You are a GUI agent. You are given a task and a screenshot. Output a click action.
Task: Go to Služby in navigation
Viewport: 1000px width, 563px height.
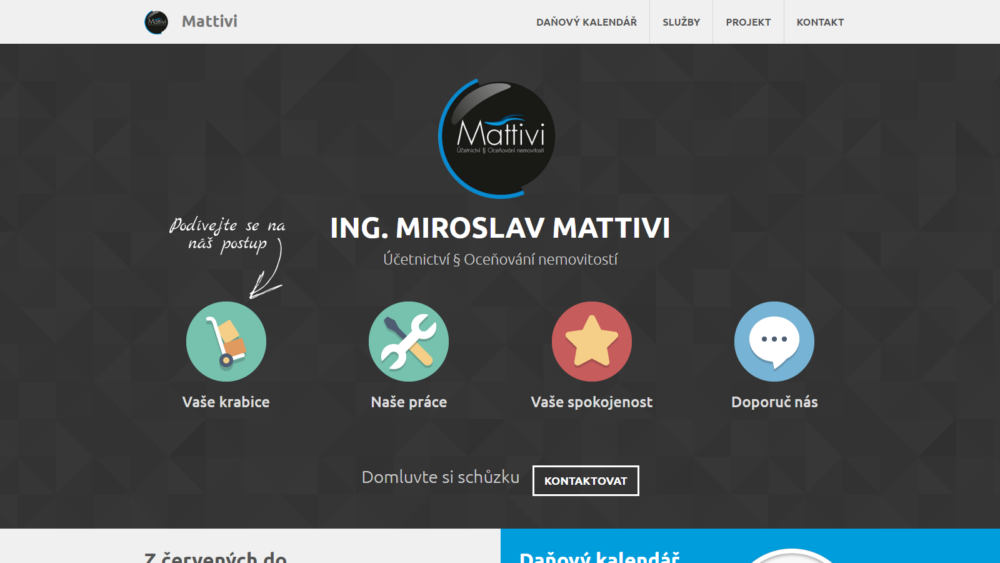(681, 22)
